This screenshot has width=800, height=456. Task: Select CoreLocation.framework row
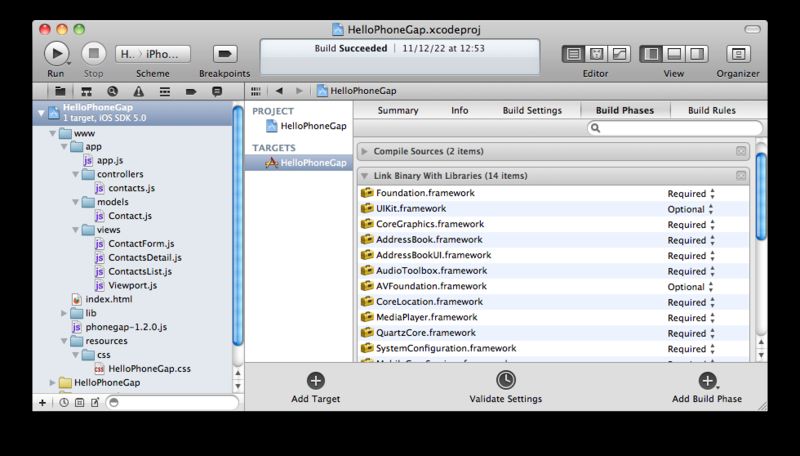click(554, 302)
